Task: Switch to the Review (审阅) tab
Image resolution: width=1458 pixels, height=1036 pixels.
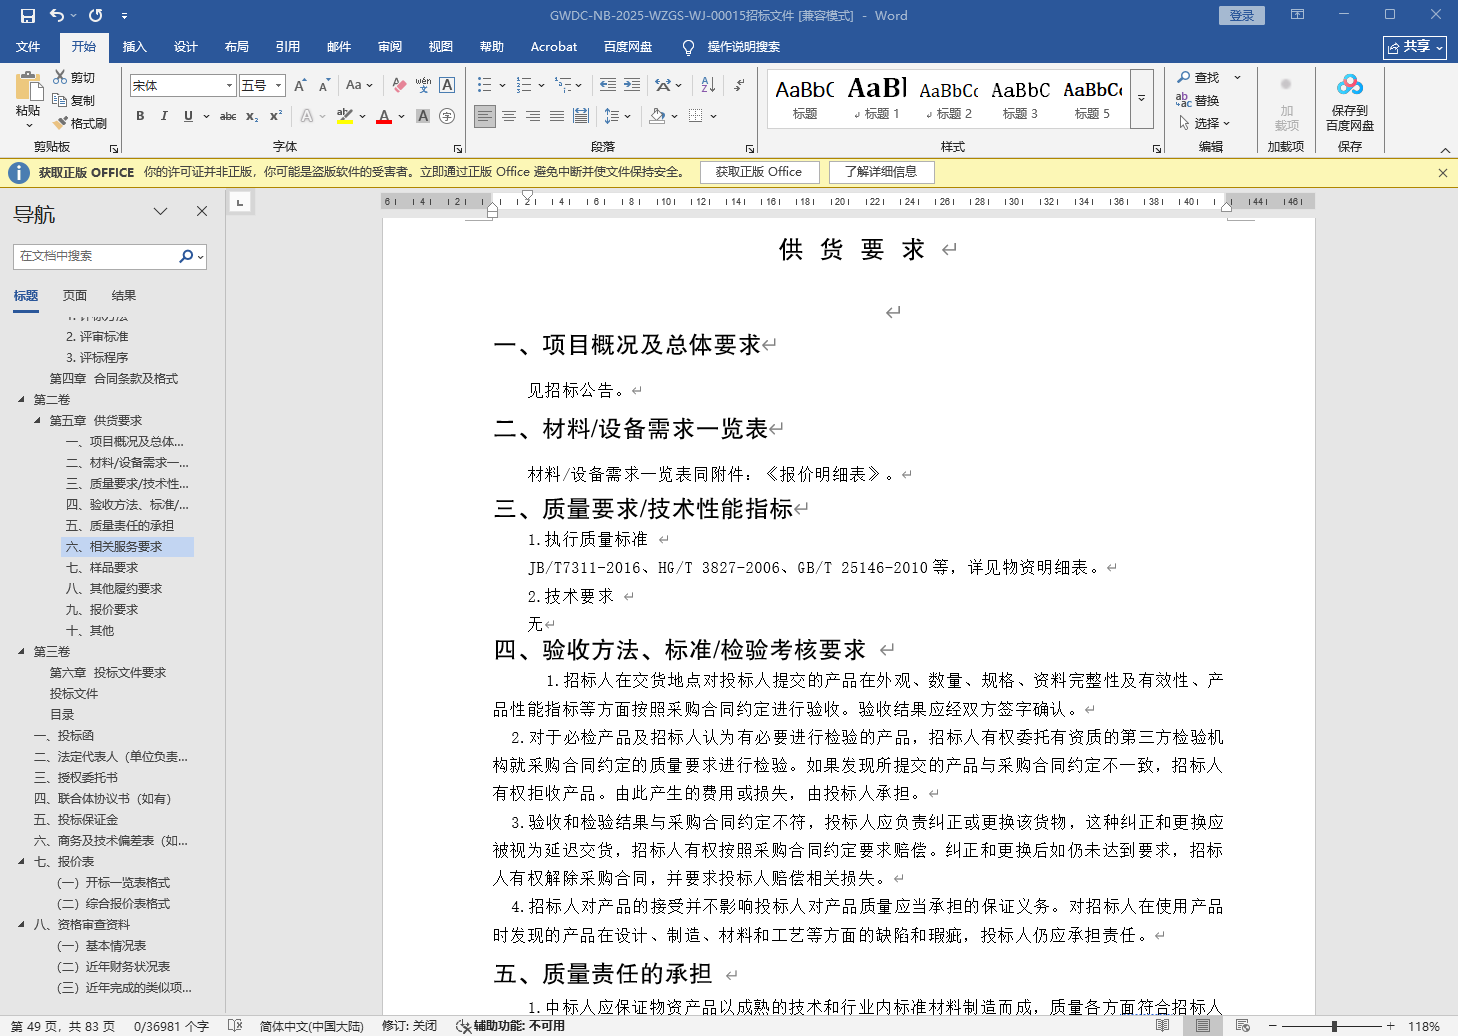Action: click(390, 47)
